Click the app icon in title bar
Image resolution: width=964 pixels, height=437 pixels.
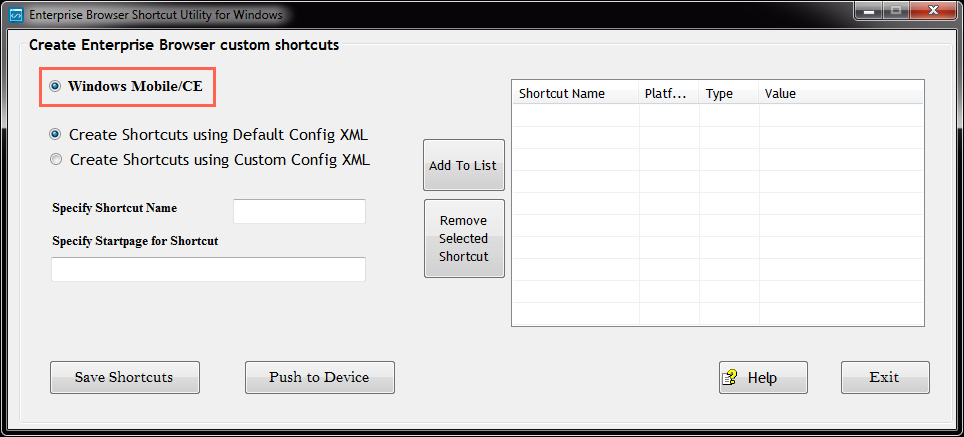click(x=14, y=15)
